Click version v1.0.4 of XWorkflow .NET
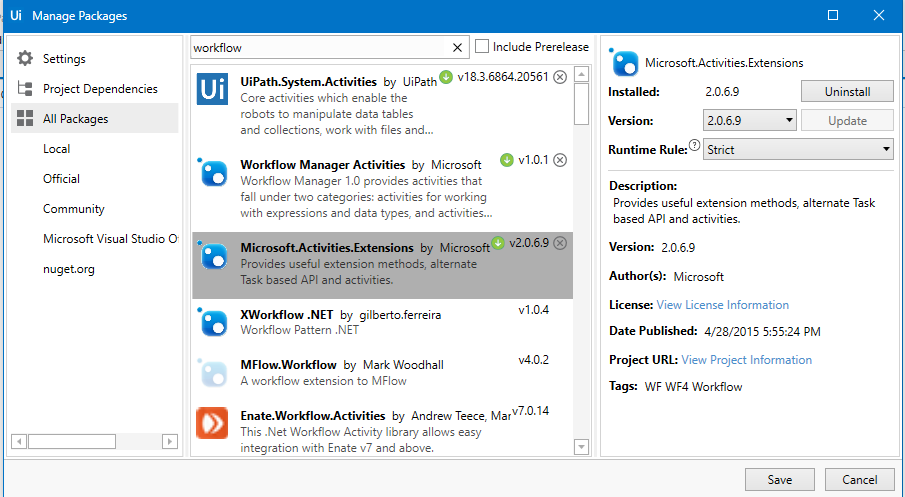 click(533, 310)
